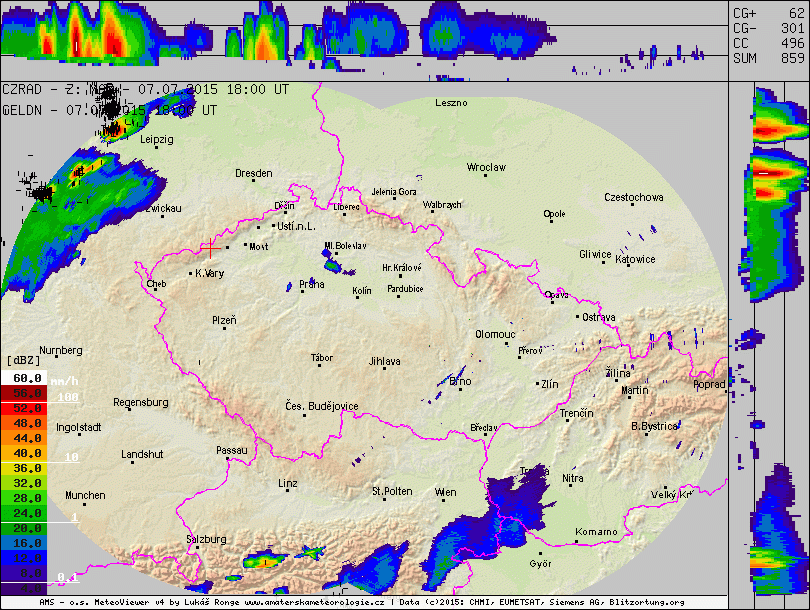Screen dimensions: 810x610
Task: Click the Wroclaw city marker
Action: point(484,177)
